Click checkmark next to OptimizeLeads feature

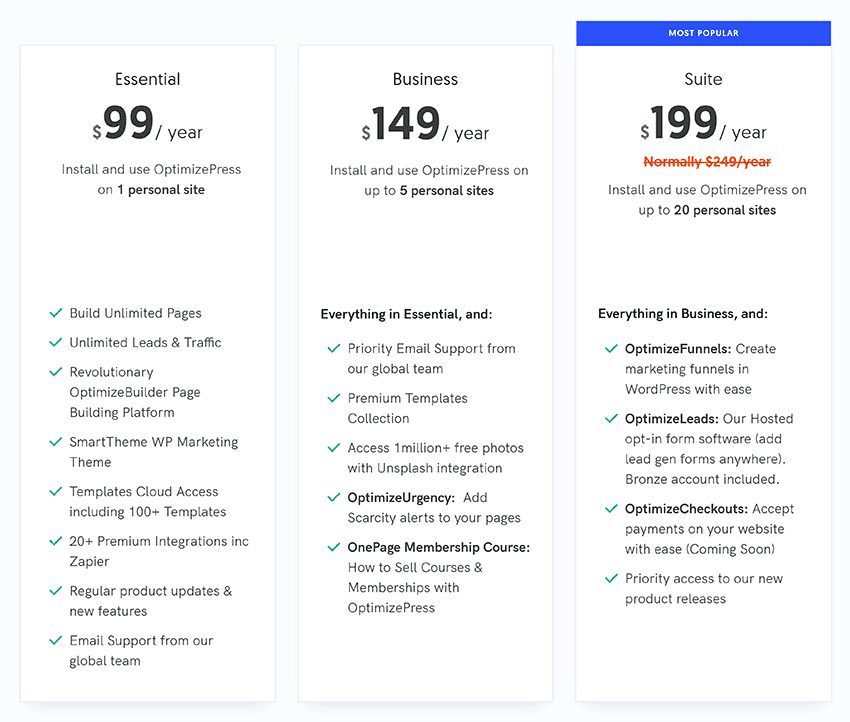pos(611,418)
